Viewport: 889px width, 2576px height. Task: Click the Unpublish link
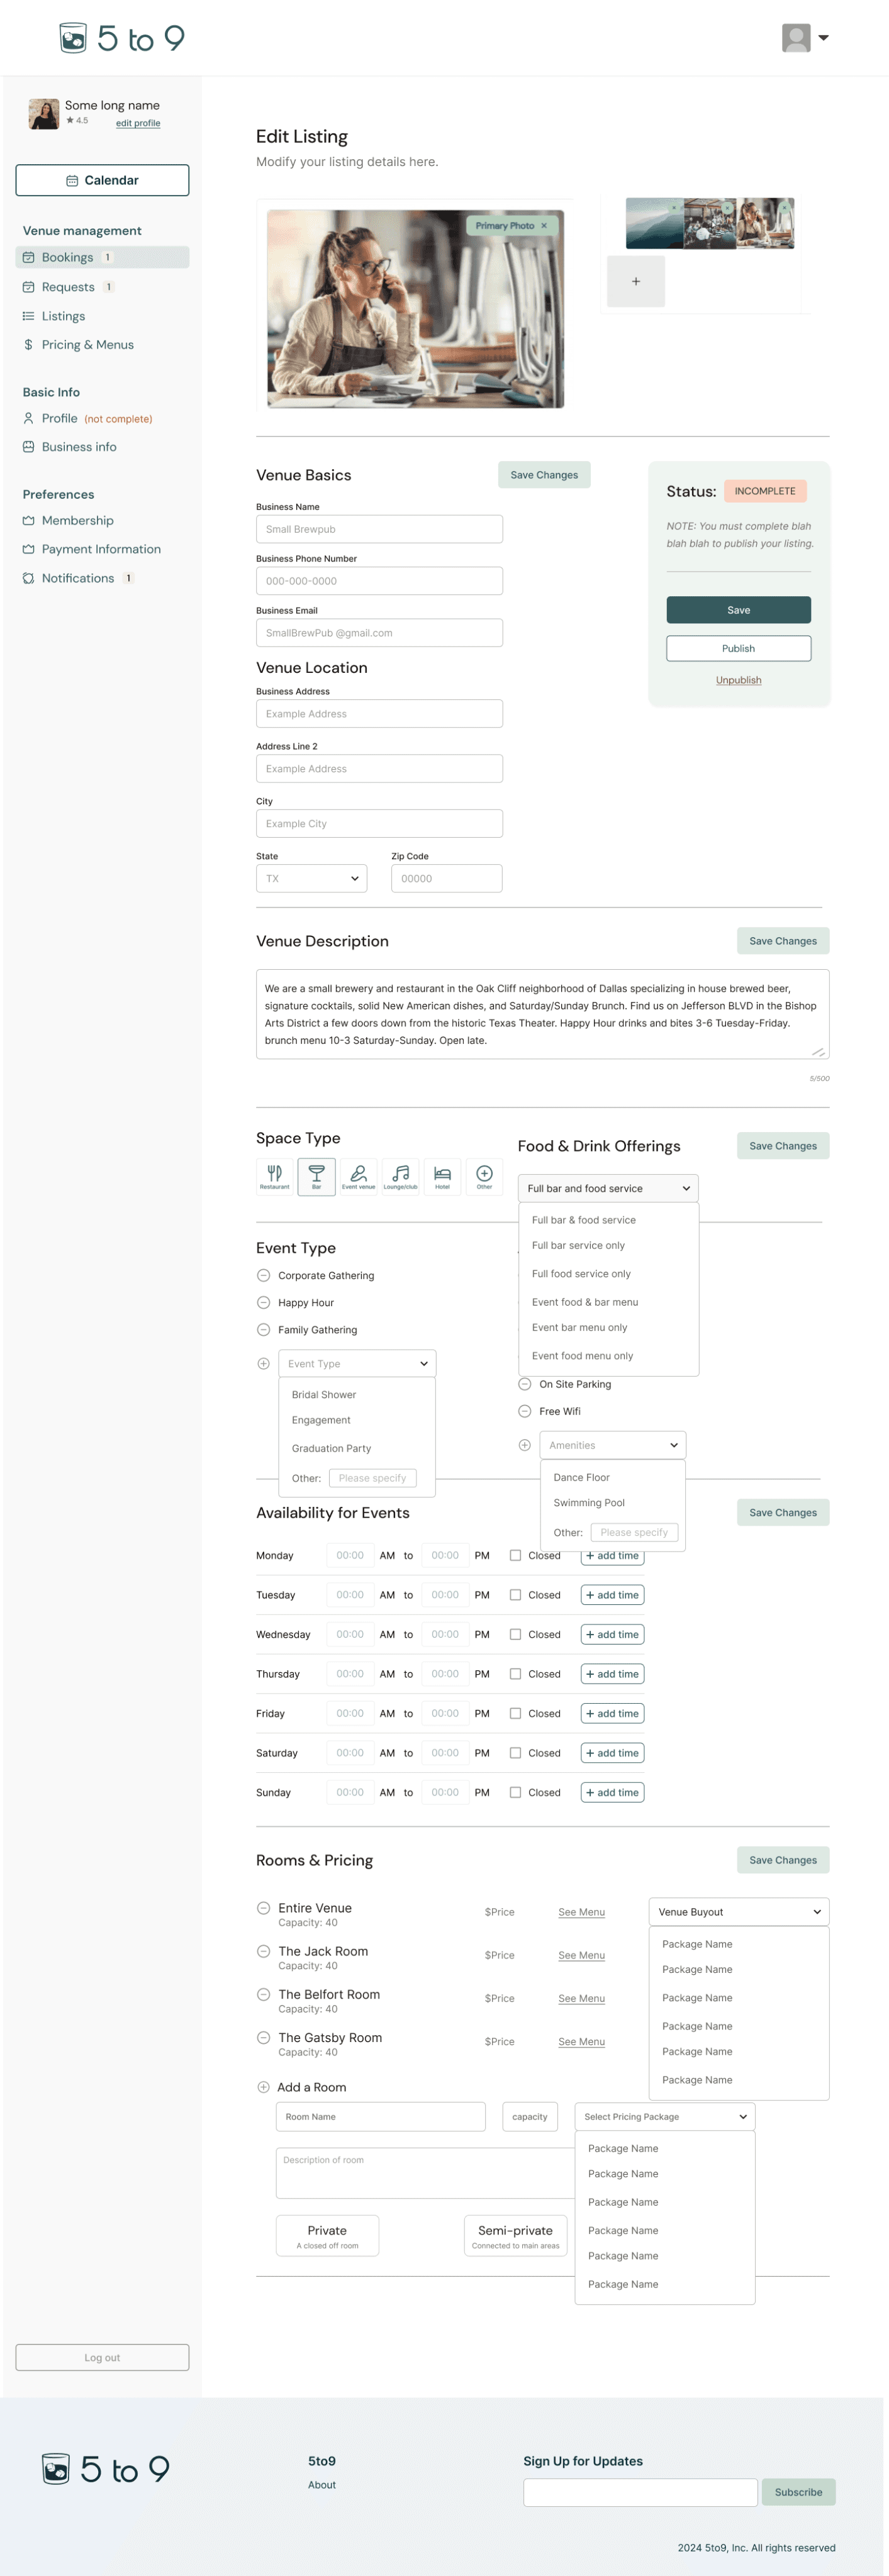pos(738,680)
